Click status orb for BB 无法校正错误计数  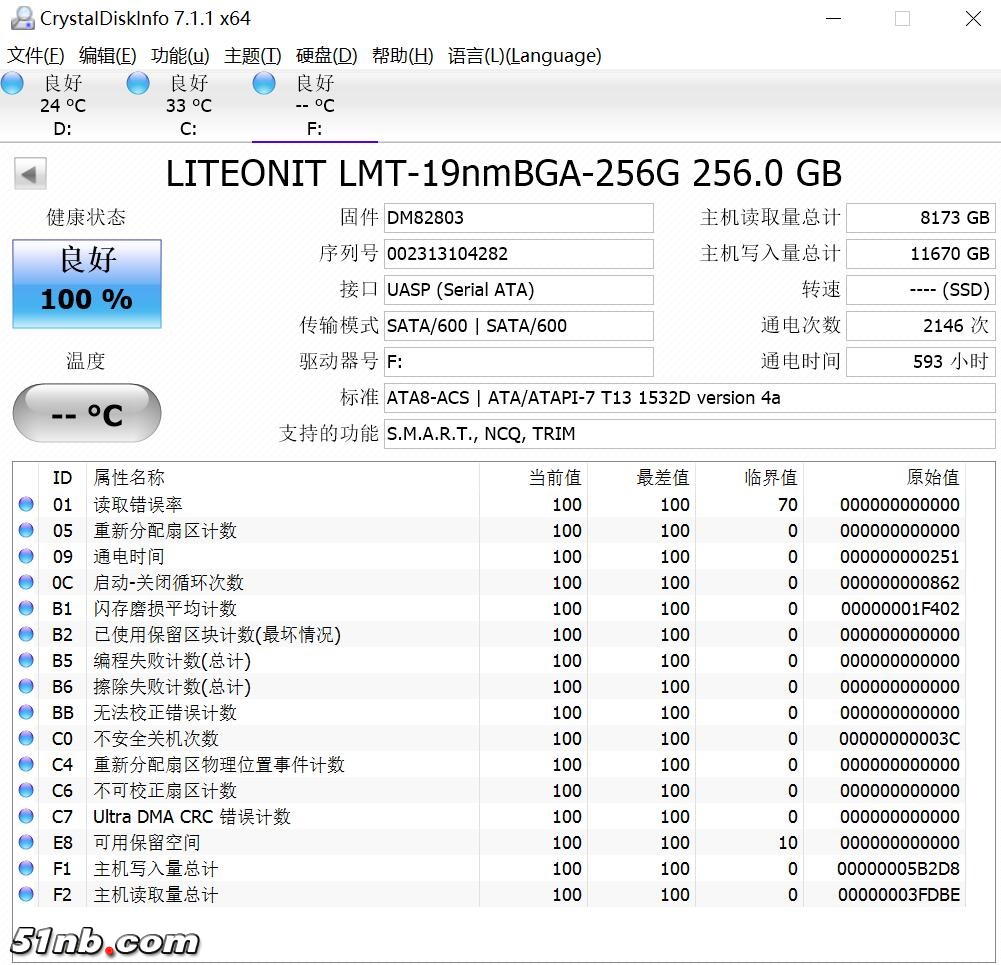[x=26, y=712]
